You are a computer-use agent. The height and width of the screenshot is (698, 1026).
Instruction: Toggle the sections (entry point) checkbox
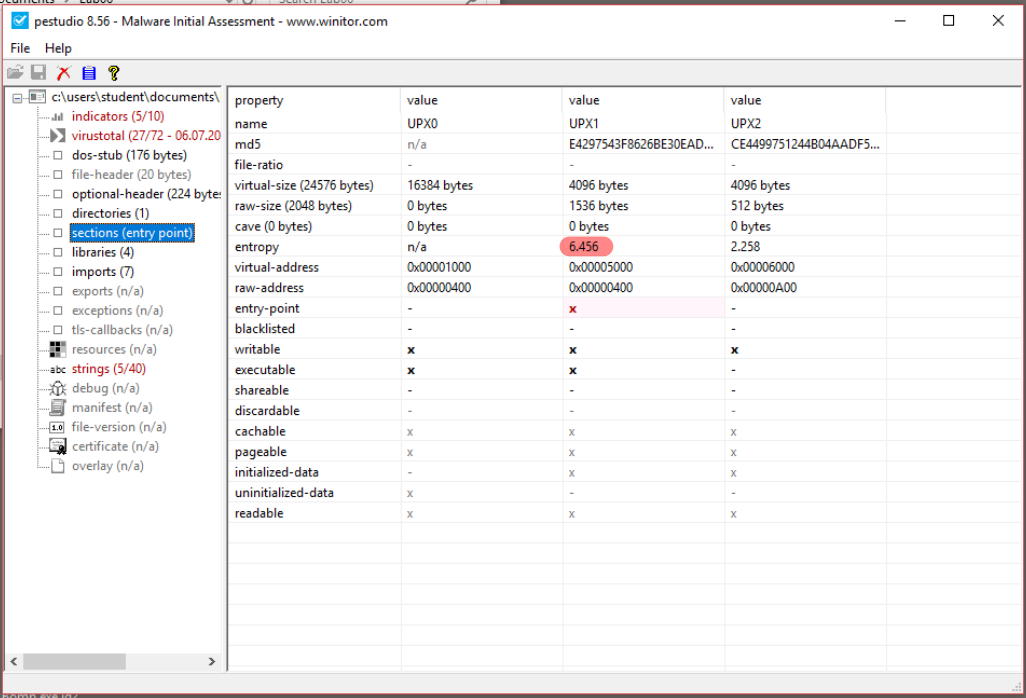click(x=58, y=233)
